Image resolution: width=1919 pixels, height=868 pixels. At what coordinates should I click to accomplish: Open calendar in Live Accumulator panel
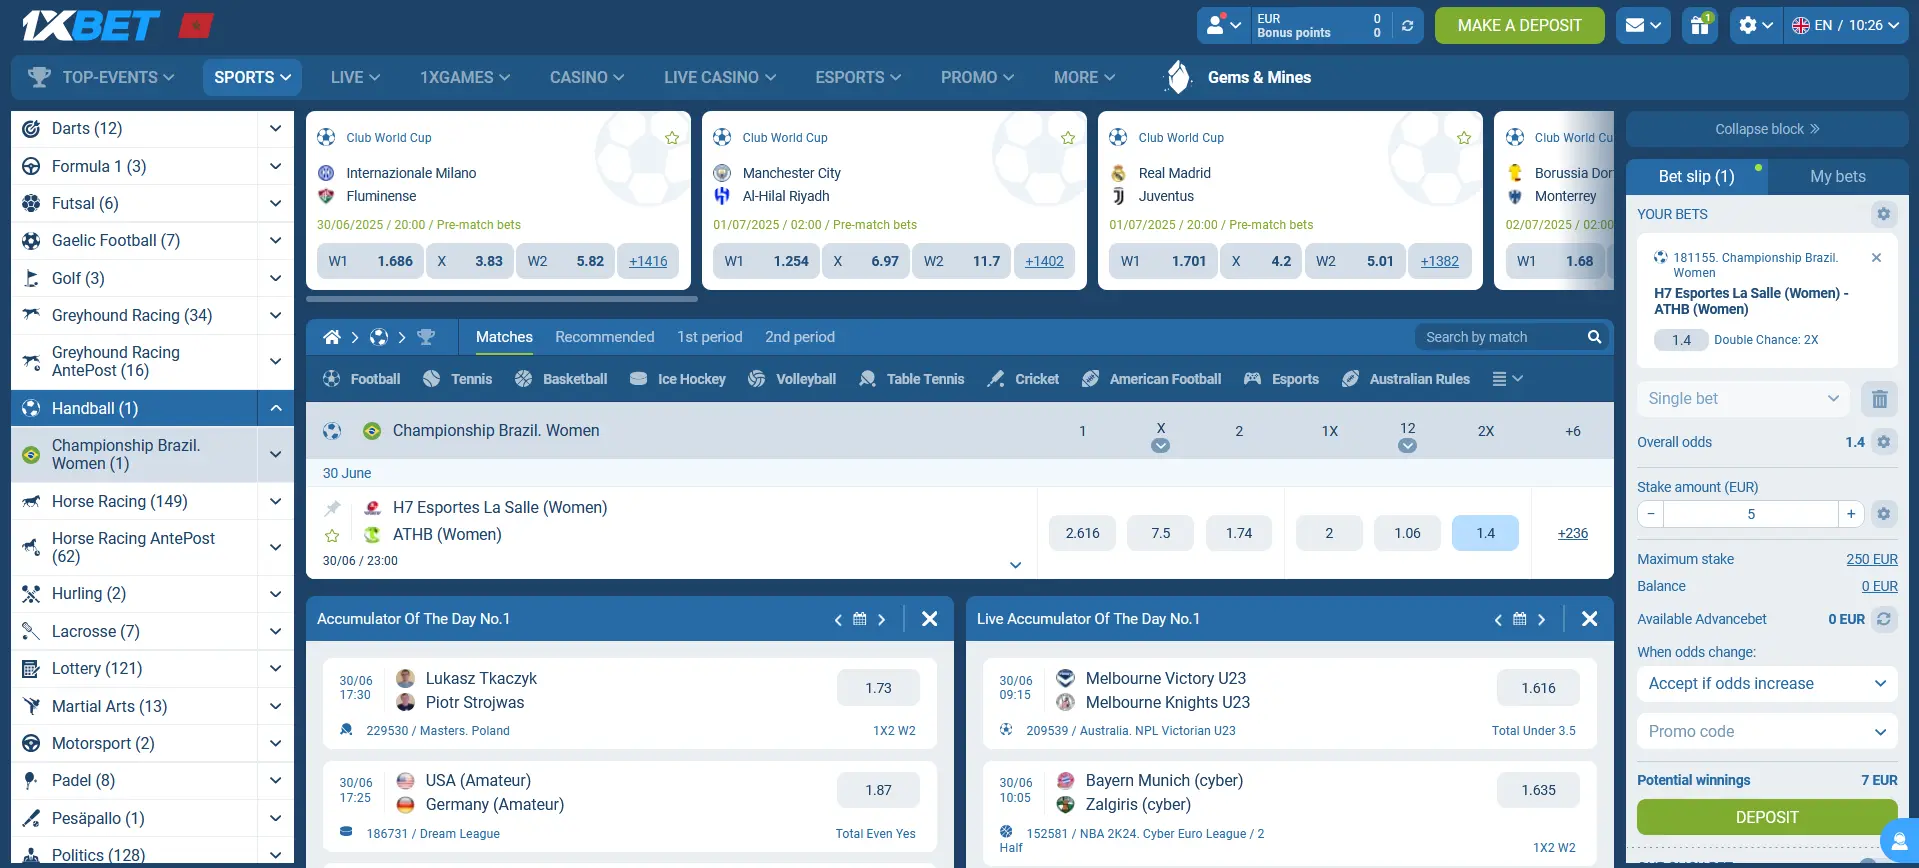click(1519, 619)
